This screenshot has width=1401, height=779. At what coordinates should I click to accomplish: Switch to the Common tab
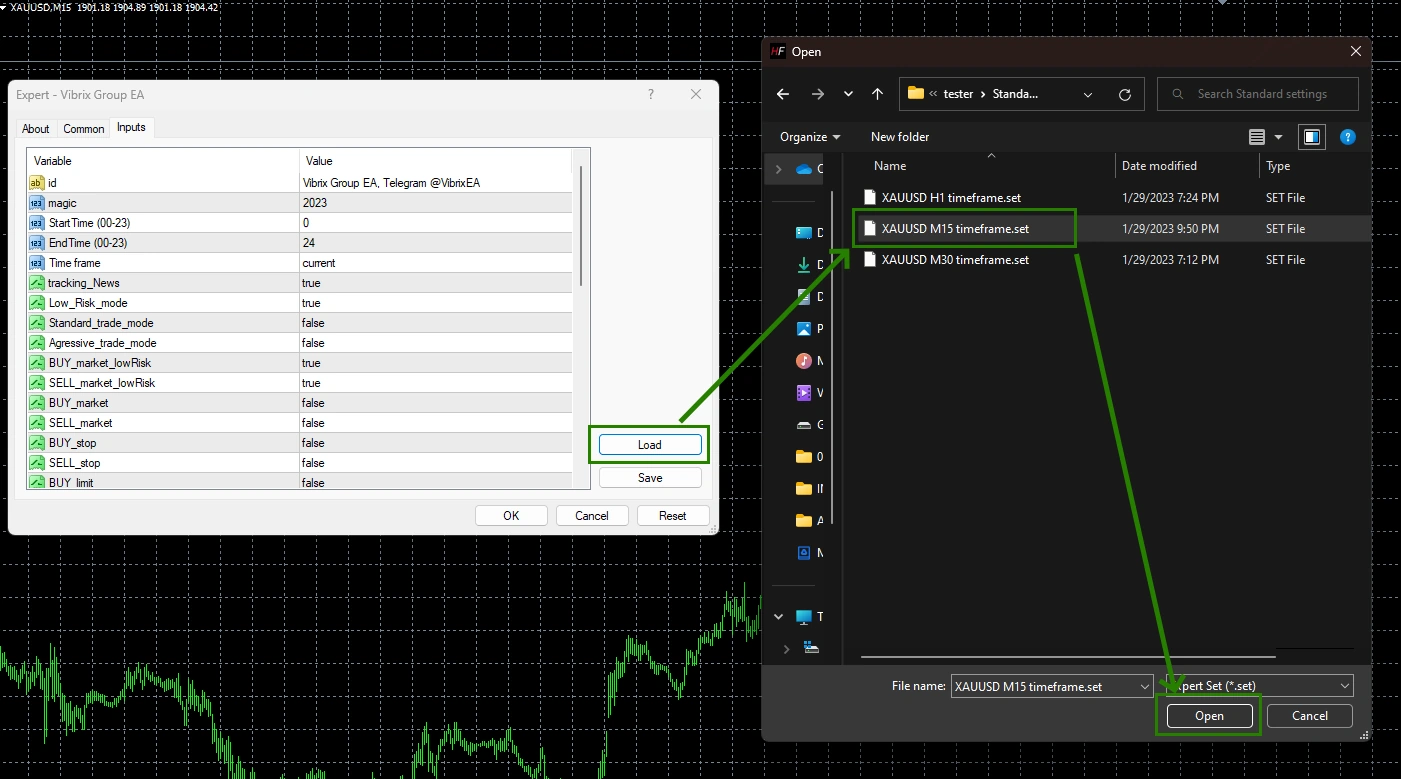(84, 129)
